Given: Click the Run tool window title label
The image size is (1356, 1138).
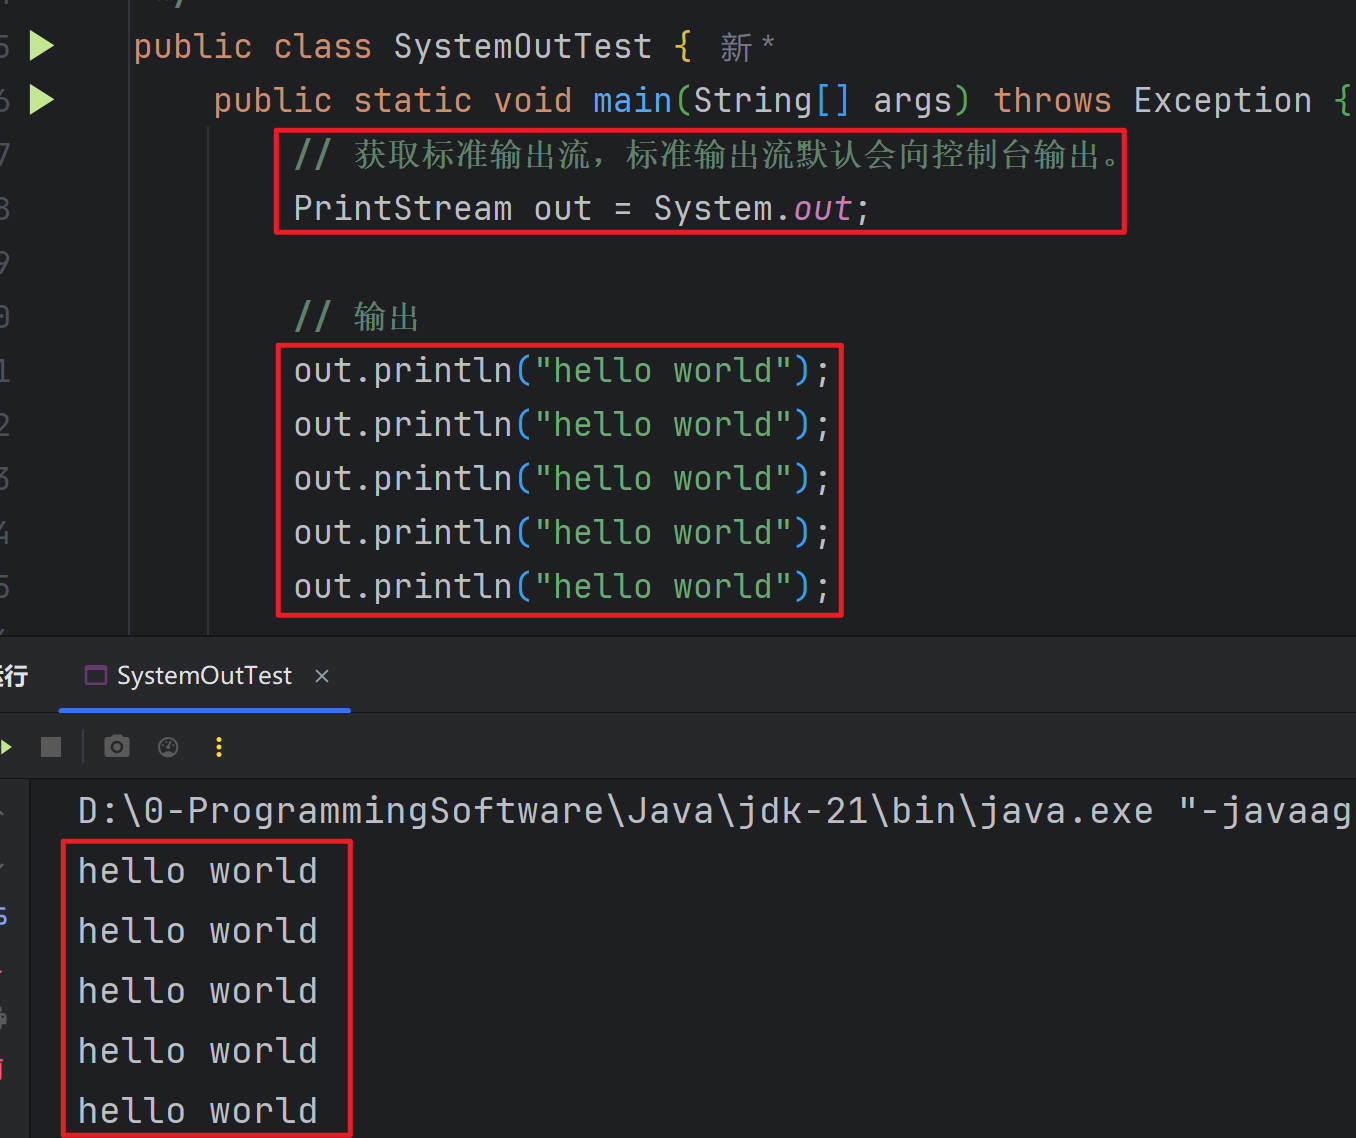Looking at the screenshot, I should 14,677.
